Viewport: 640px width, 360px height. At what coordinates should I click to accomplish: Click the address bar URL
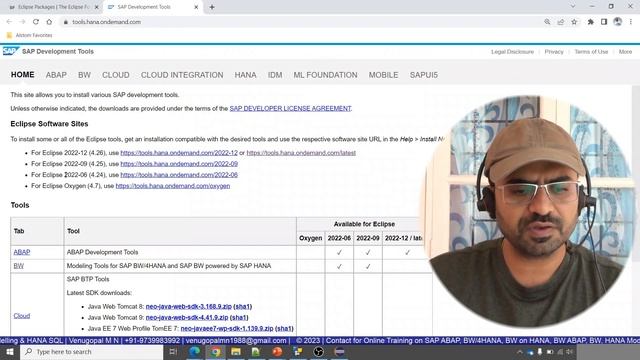107,22
